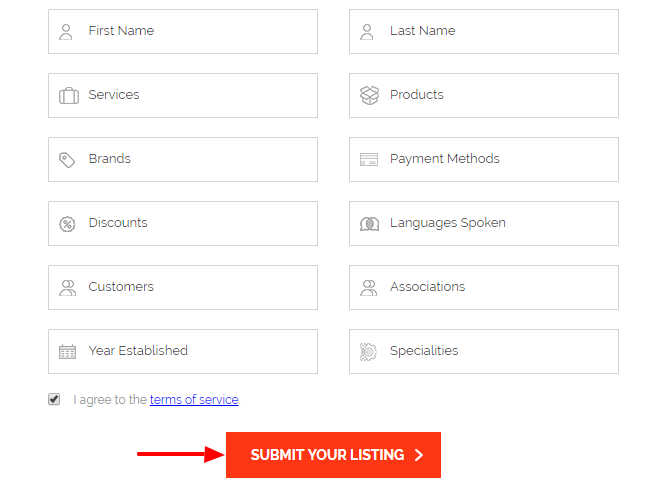The image size is (648, 481).
Task: Select the Discounts input field
Action: click(x=183, y=224)
